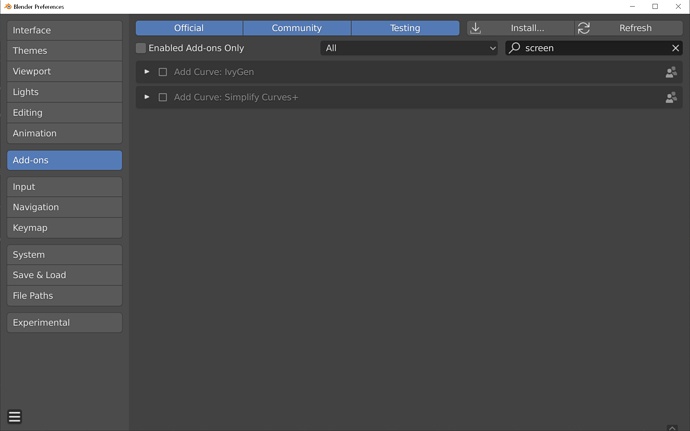This screenshot has width=690, height=431.
Task: Clear the add-on search text with the X
Action: click(675, 48)
